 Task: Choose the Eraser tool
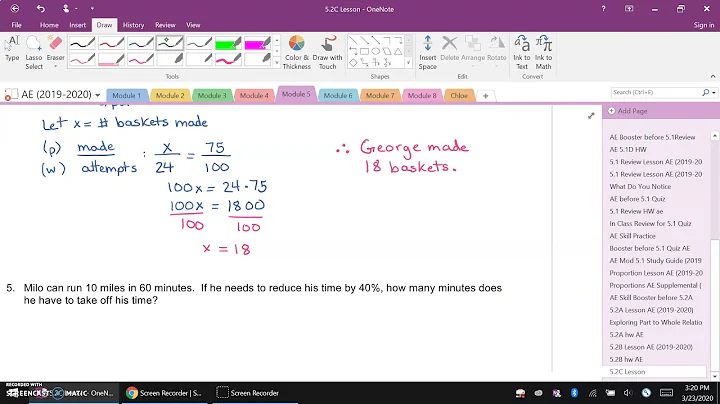[x=56, y=49]
